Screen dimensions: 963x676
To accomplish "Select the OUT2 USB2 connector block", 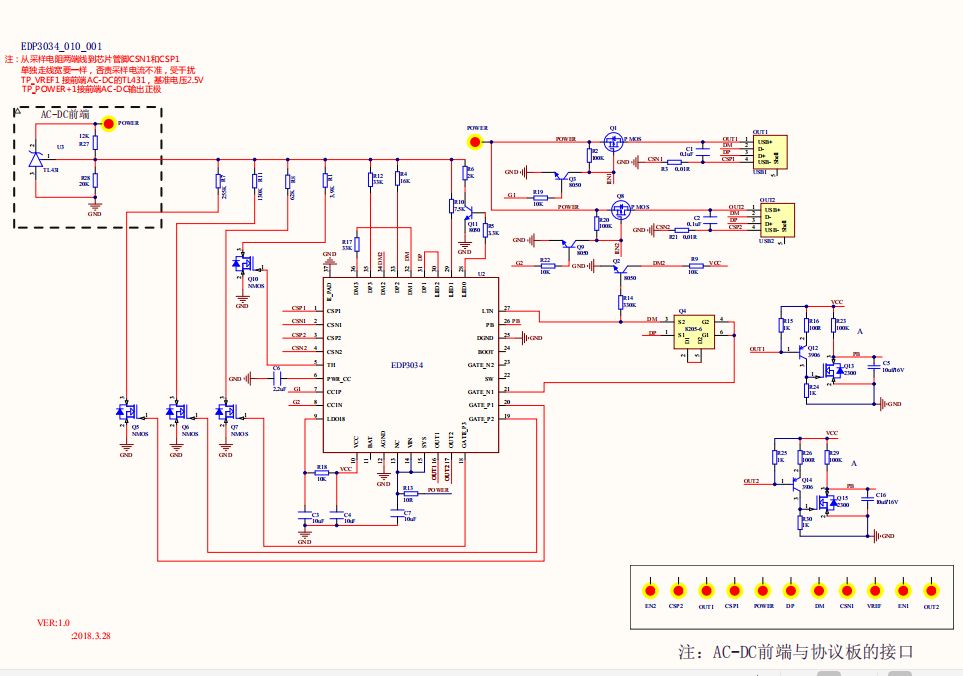I will click(772, 220).
